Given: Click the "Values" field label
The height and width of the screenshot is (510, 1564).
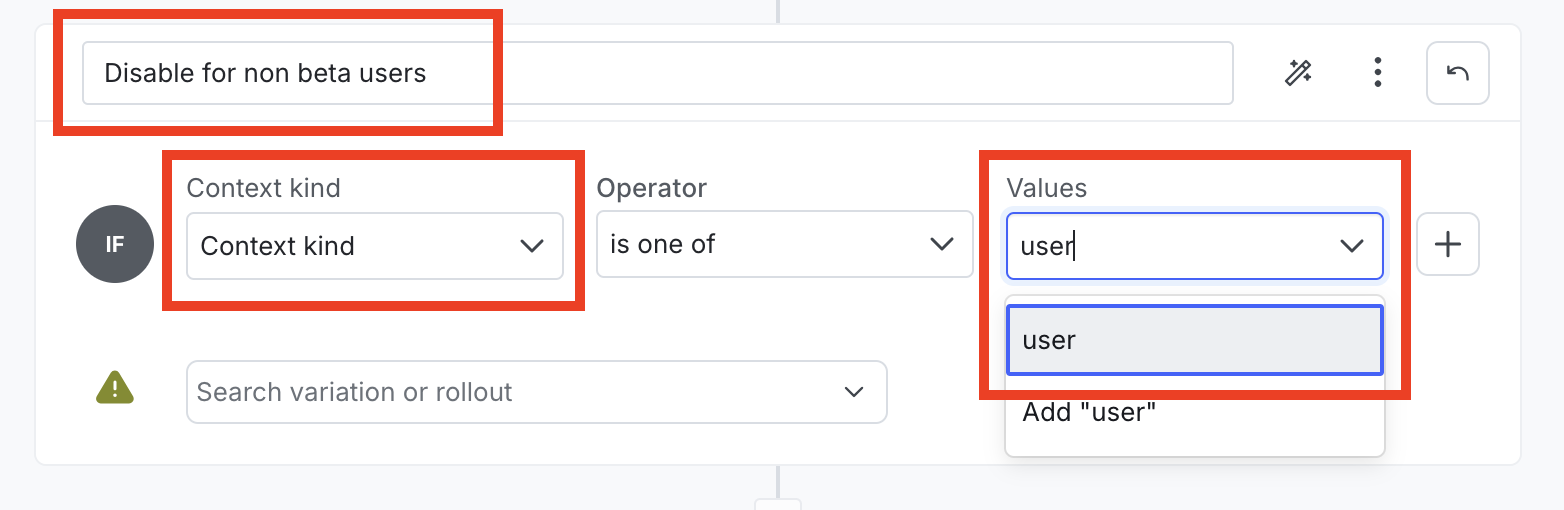Looking at the screenshot, I should coord(1046,188).
